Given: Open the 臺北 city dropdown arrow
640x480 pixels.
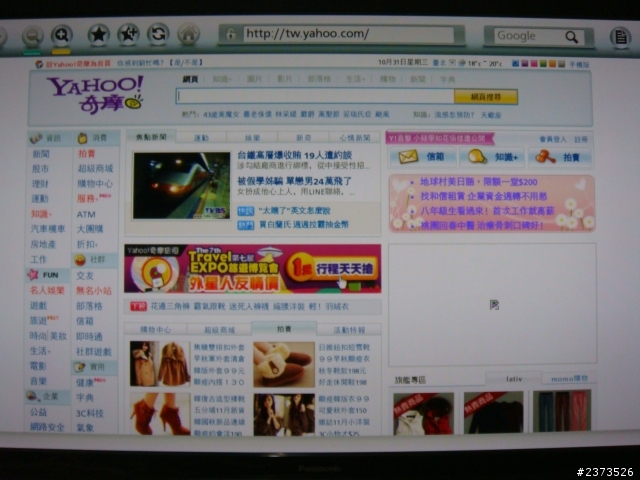Looking at the screenshot, I should click(452, 63).
